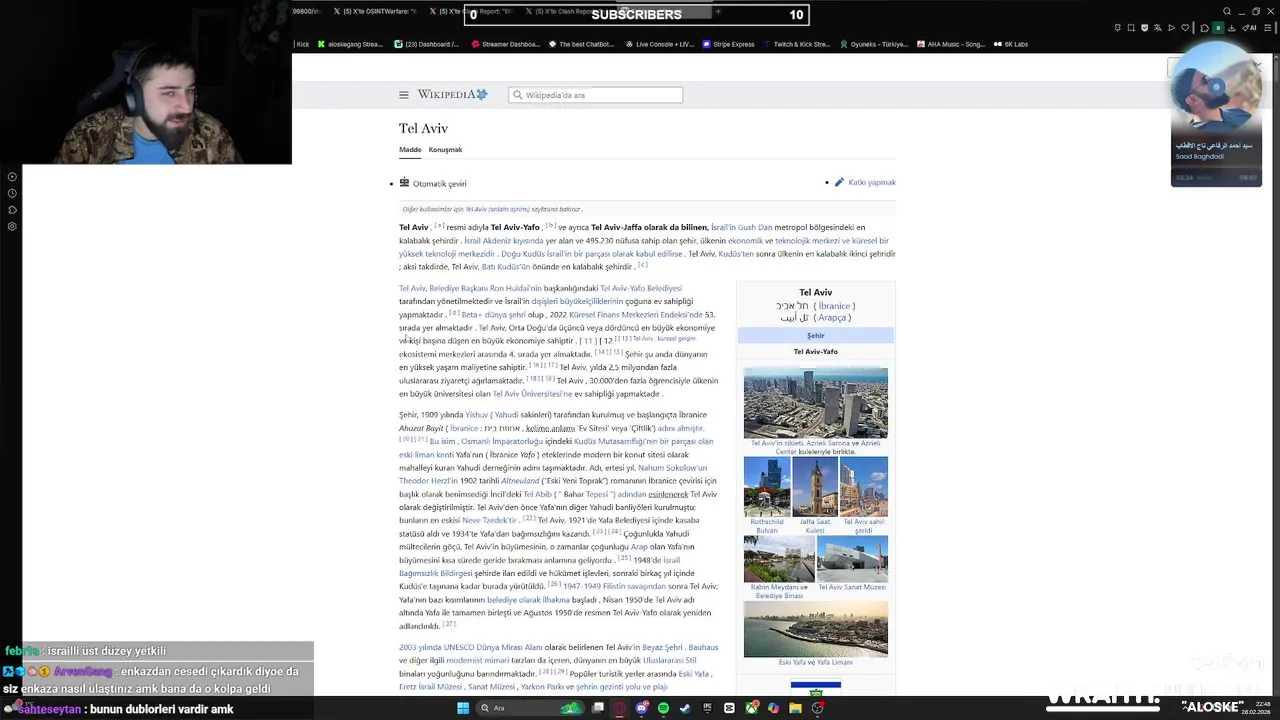Open The best ChatBot bookmark

(581, 44)
